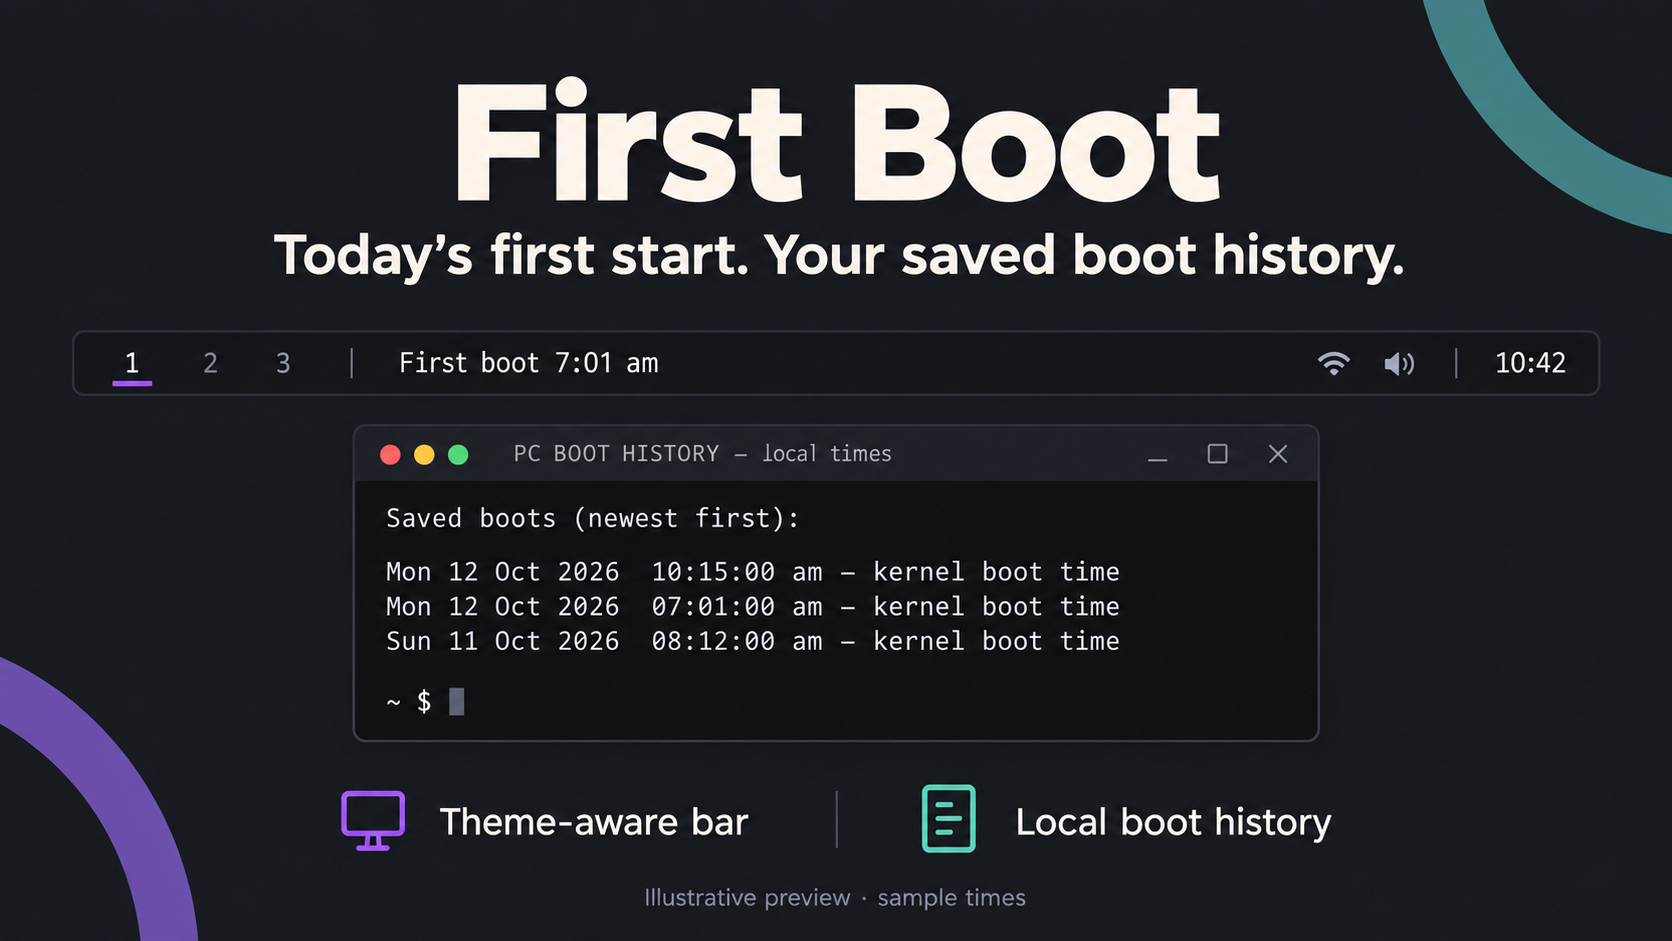Click the purple monitor icon
The image size is (1672, 941).
coord(373,820)
